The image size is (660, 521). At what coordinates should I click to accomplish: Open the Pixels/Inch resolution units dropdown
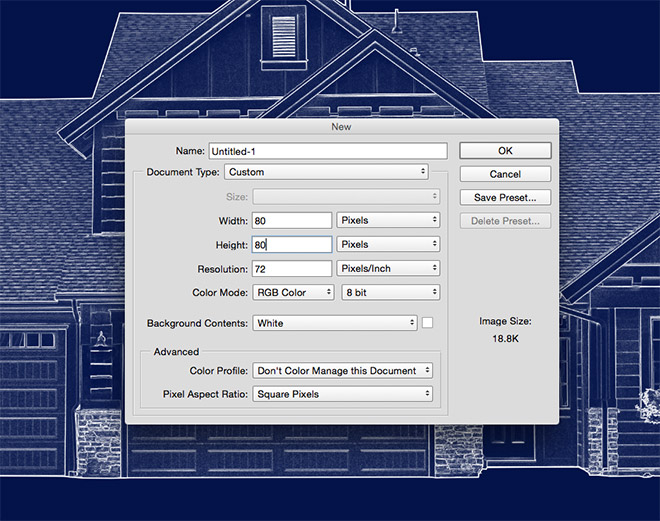click(389, 269)
